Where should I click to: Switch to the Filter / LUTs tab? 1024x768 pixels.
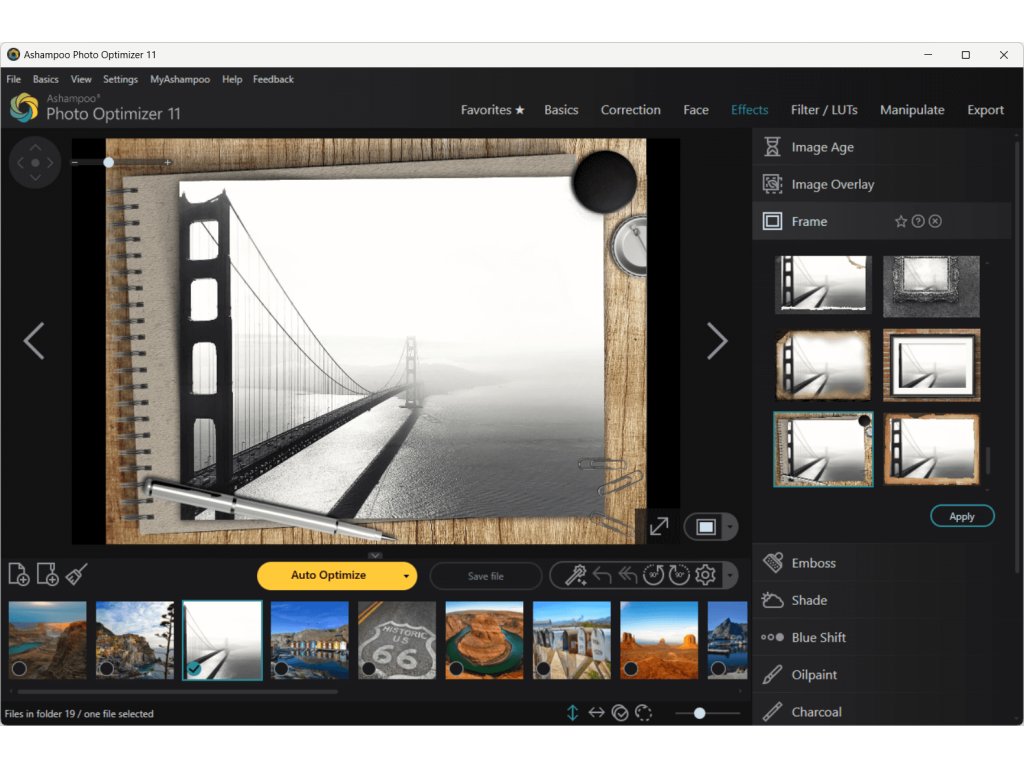tap(823, 110)
